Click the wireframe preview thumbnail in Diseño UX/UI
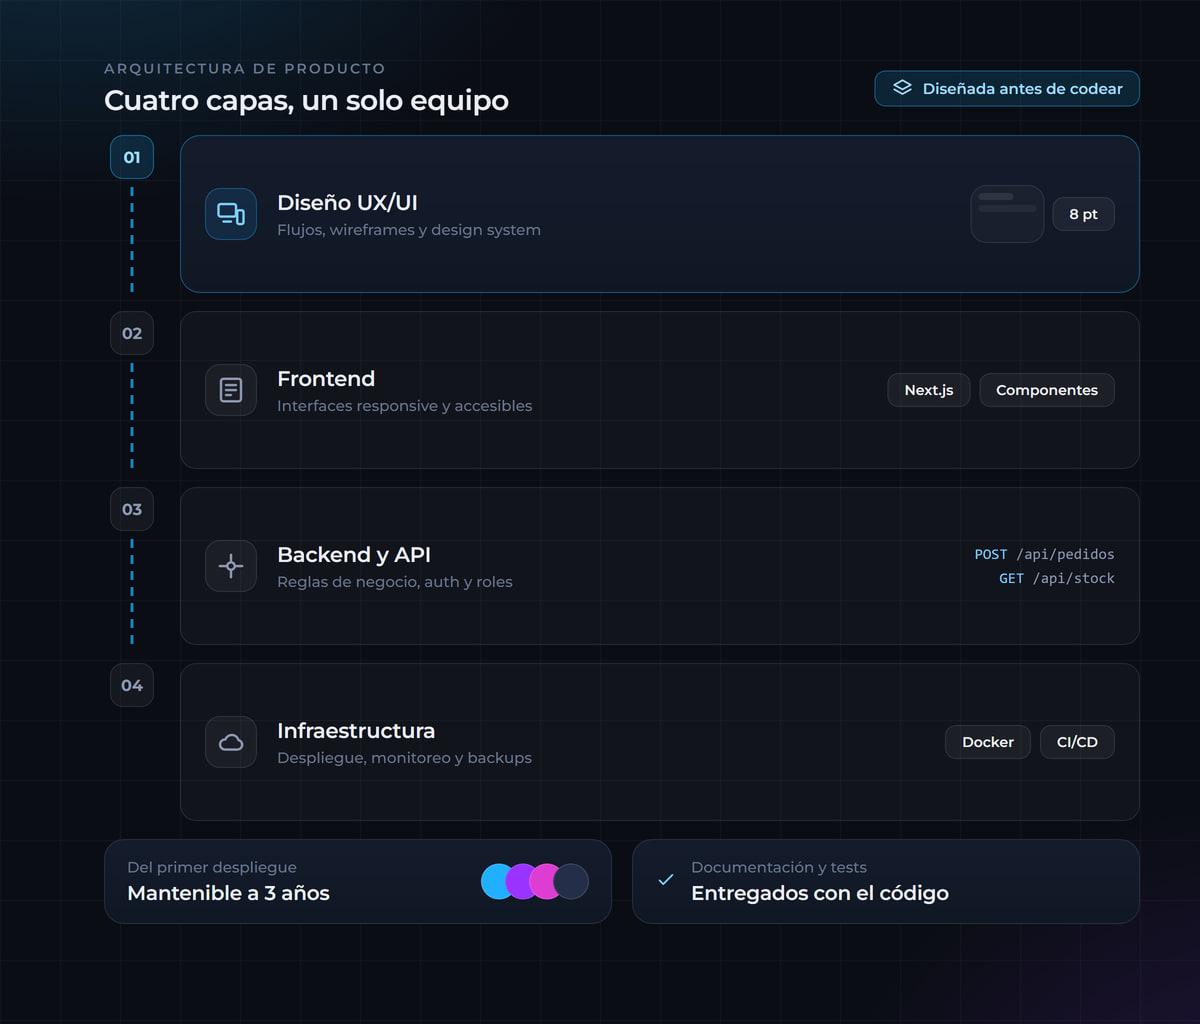The image size is (1200, 1024). 1007,214
